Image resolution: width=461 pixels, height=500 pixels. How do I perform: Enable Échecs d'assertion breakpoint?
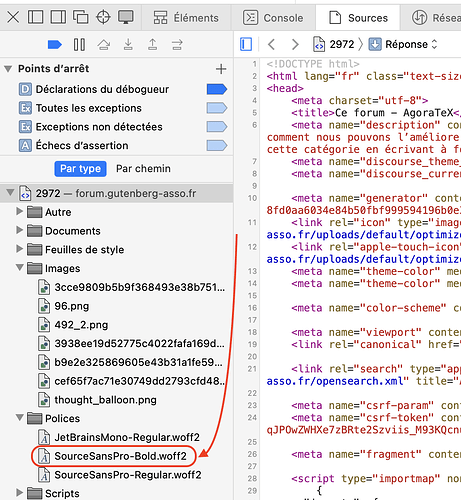(x=217, y=145)
